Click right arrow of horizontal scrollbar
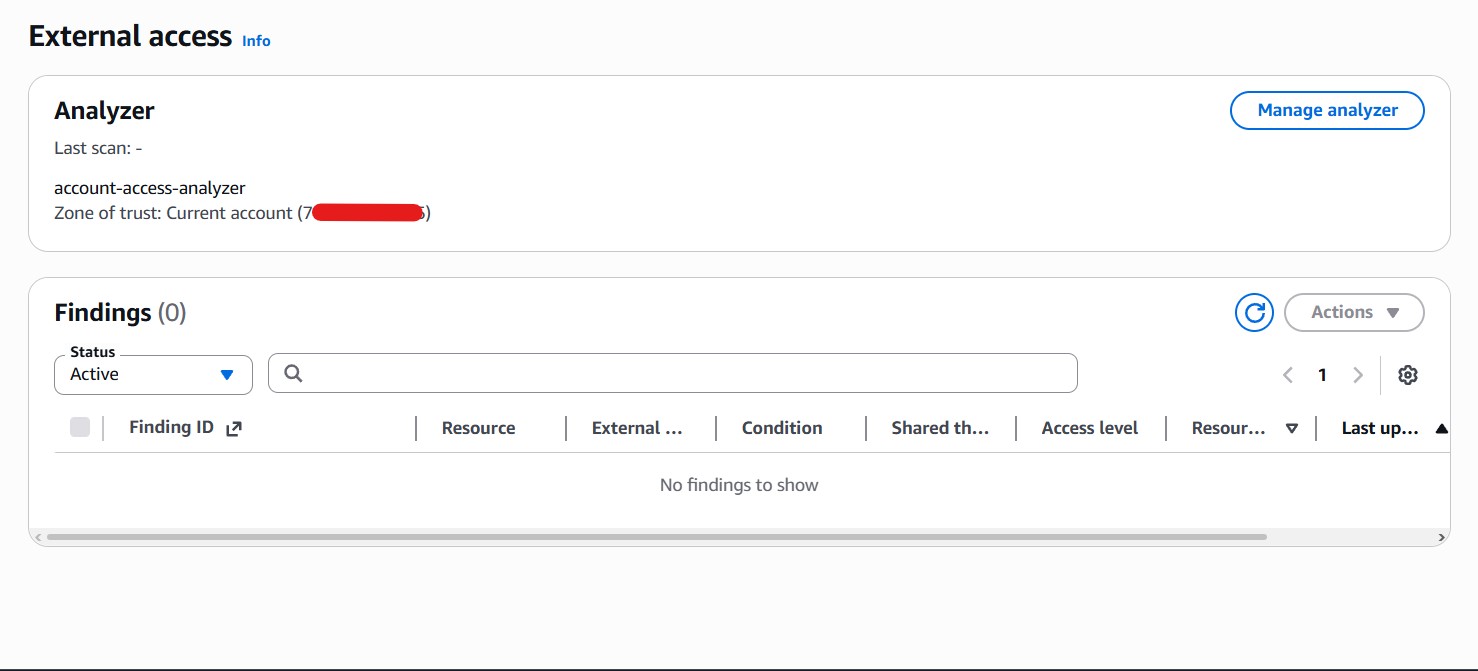This screenshot has width=1478, height=671. point(1441,537)
